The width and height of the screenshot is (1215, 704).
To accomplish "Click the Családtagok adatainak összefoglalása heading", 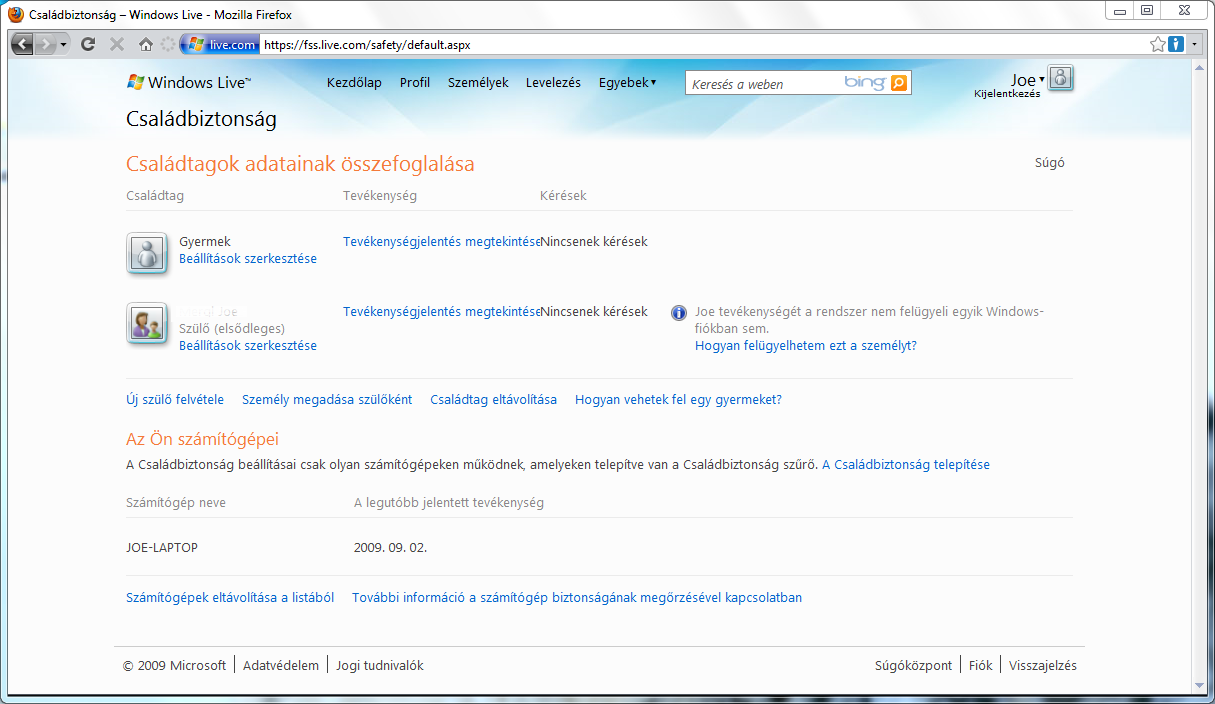I will (300, 164).
